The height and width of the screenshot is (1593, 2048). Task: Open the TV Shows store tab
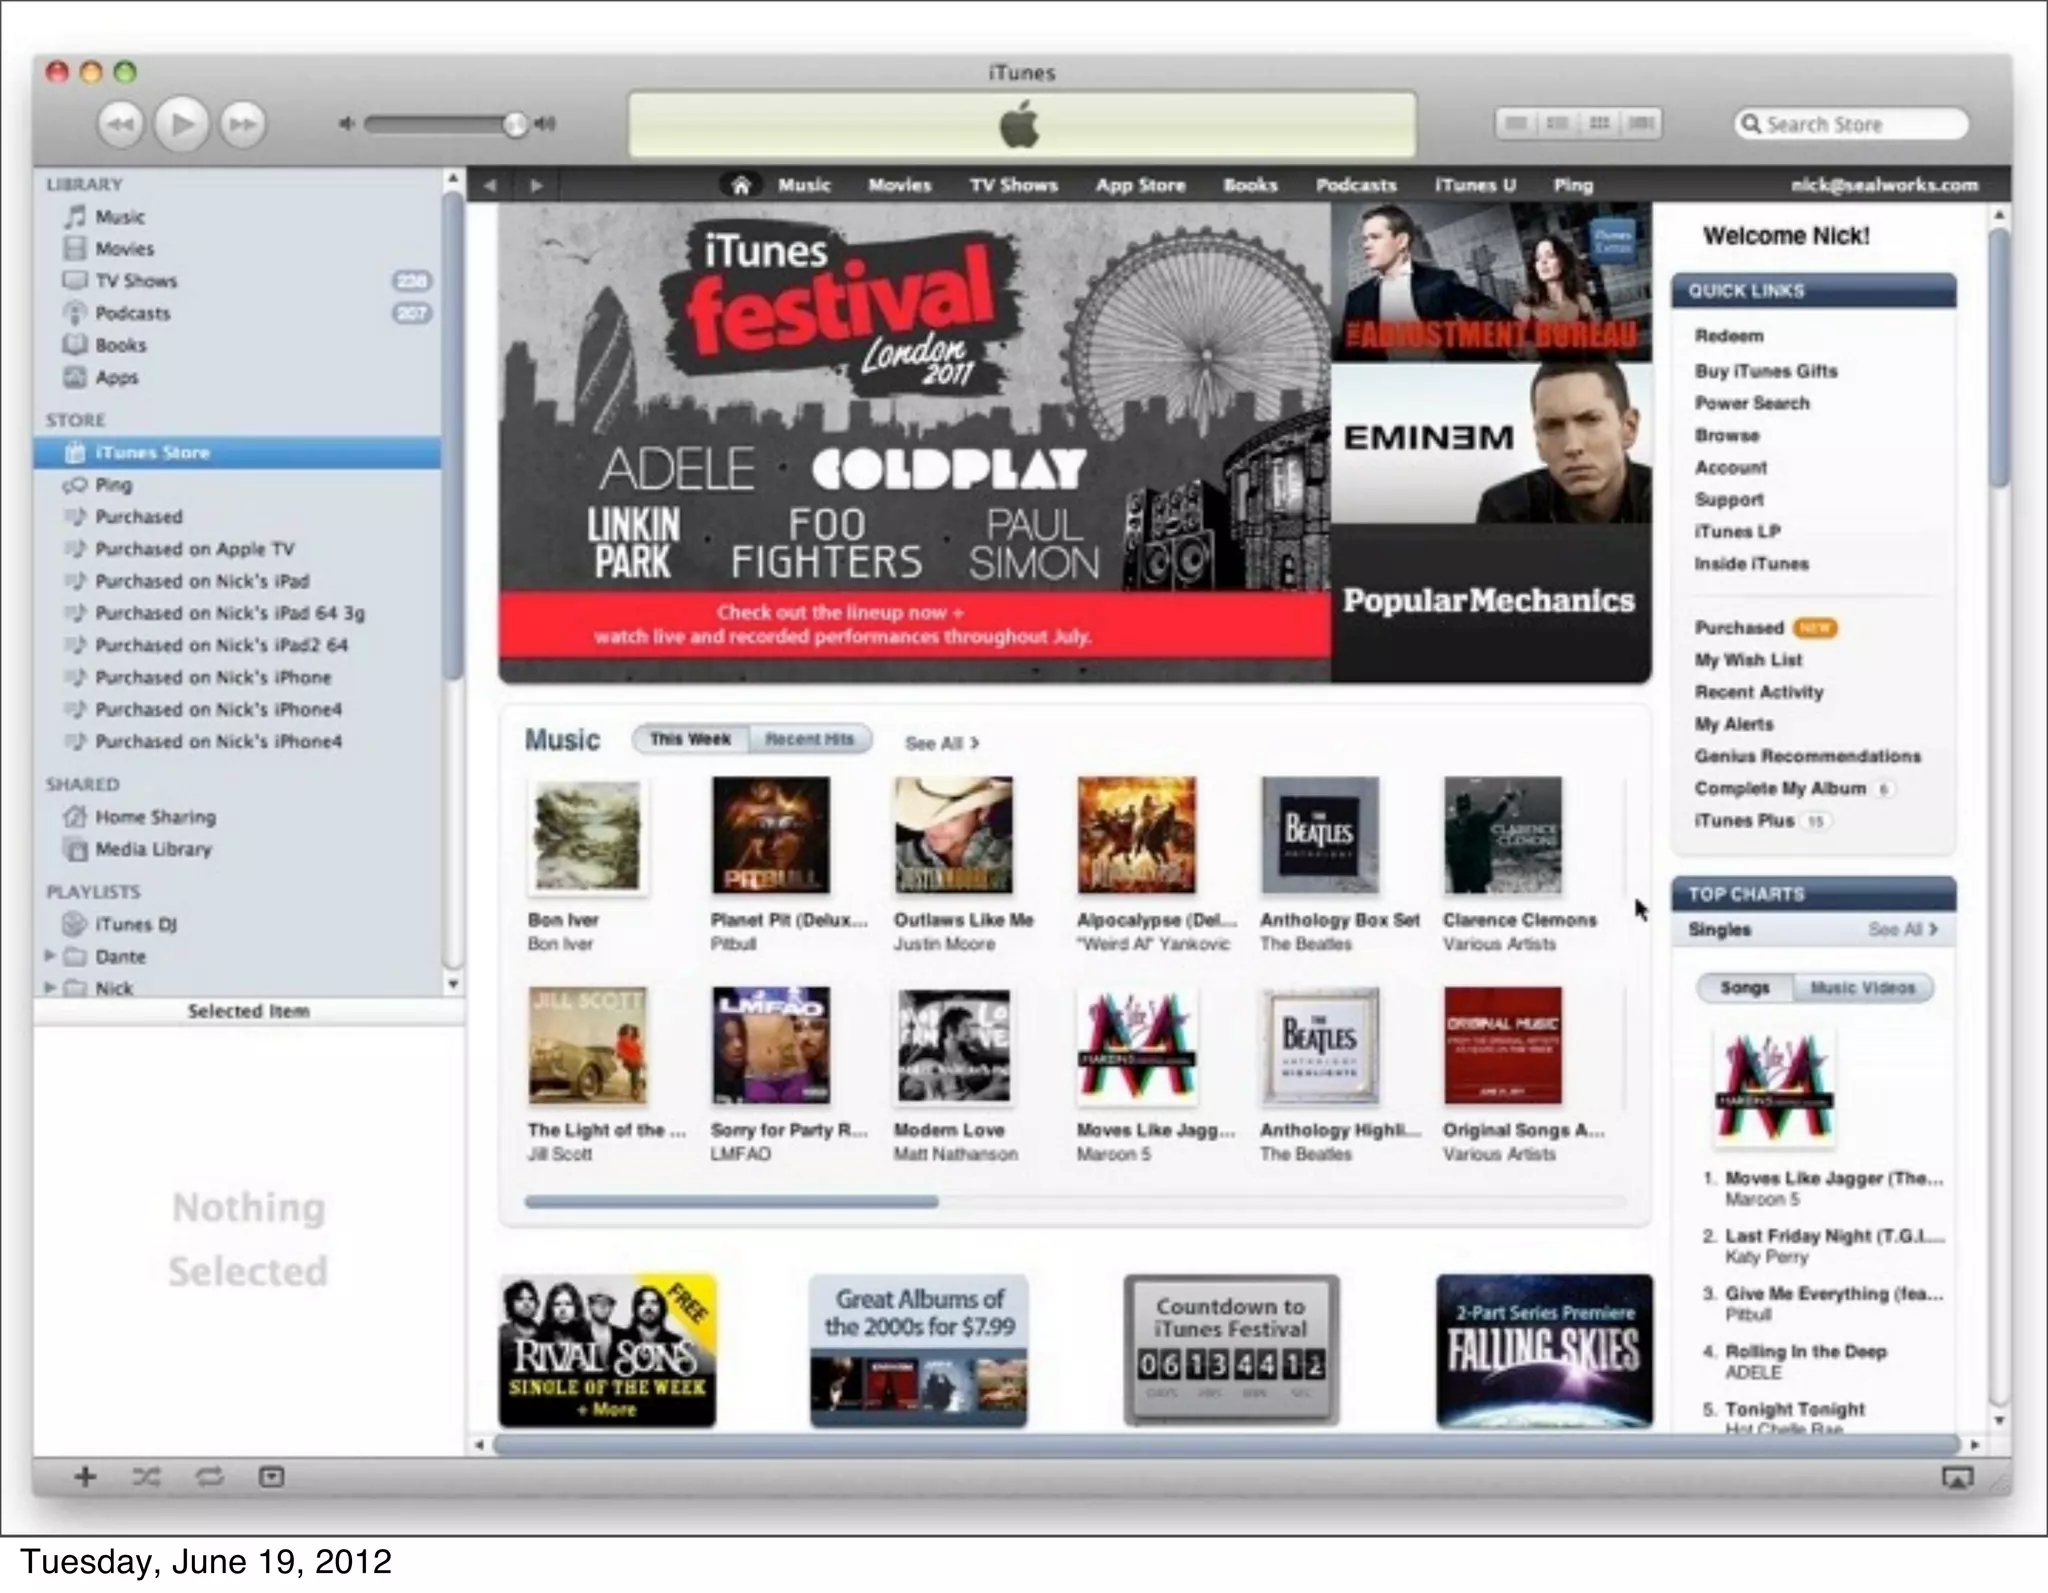pos(1013,185)
